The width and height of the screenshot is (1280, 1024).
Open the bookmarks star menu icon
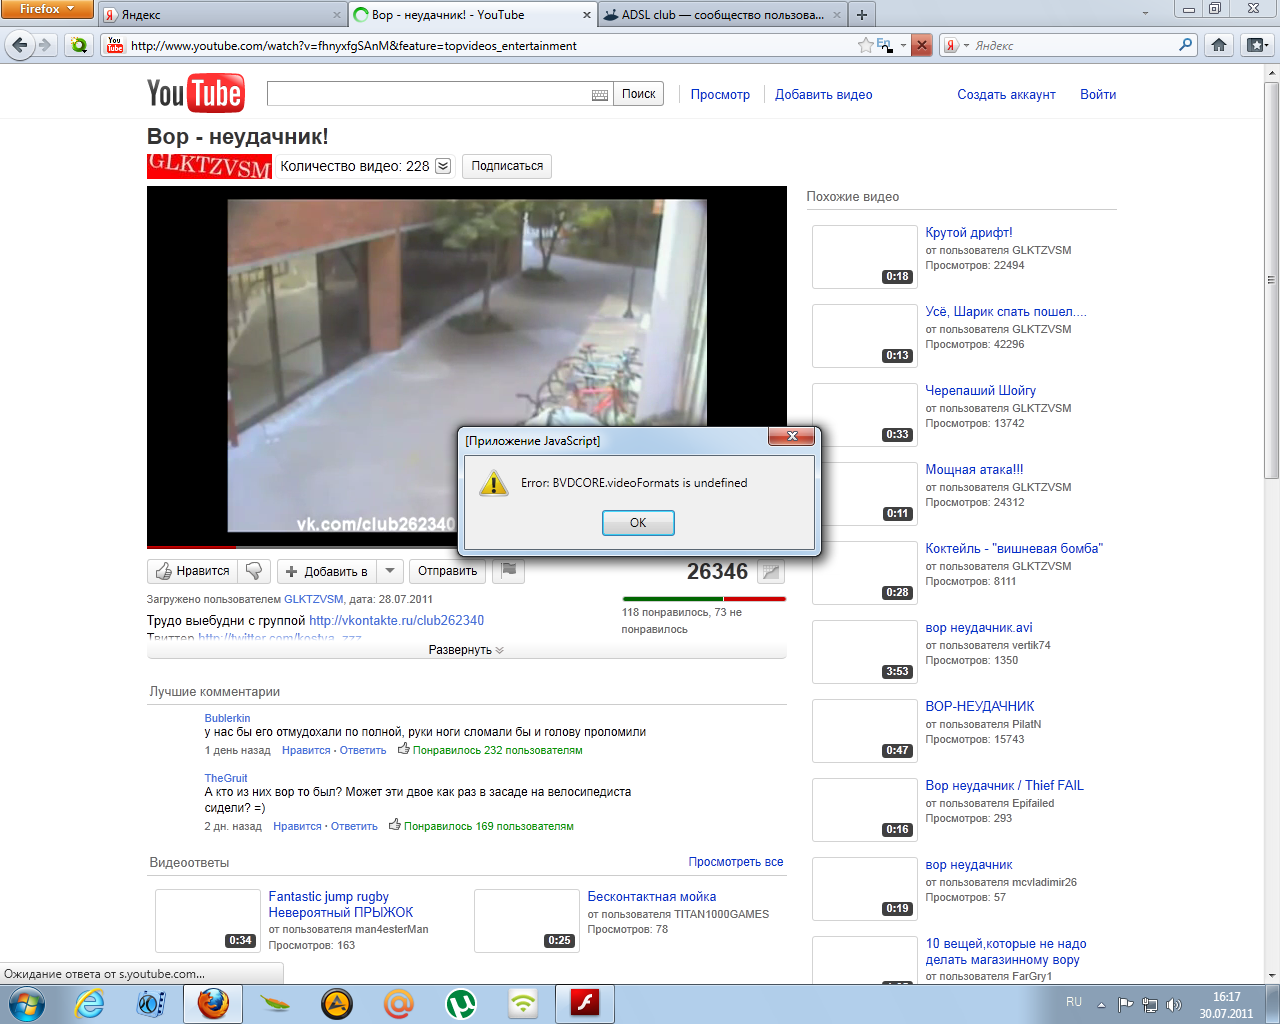coord(1257,45)
